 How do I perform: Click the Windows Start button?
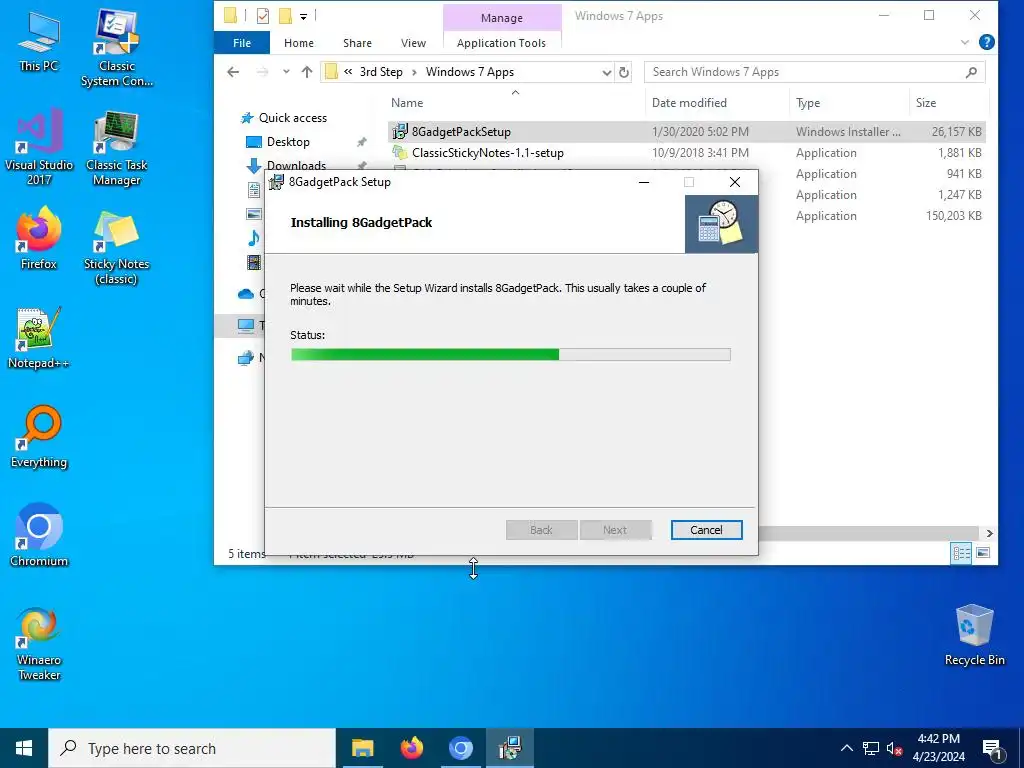tap(24, 748)
